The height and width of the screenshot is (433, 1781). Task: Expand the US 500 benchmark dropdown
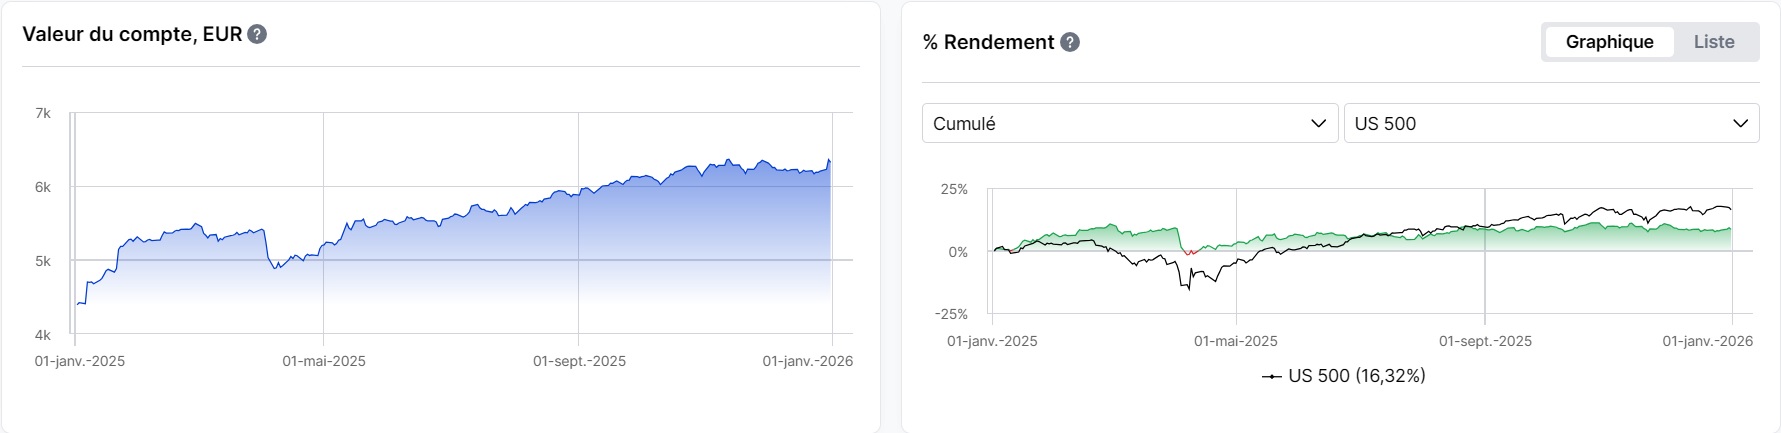[x=1550, y=124]
